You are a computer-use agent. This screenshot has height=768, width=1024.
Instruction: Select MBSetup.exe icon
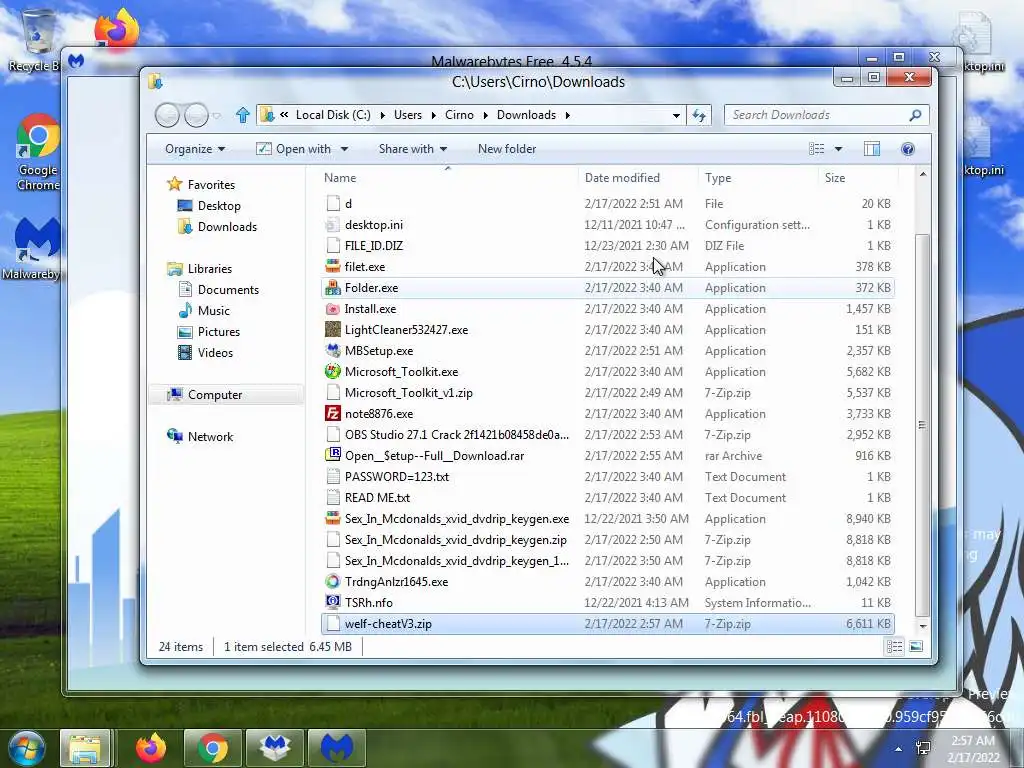click(x=333, y=351)
